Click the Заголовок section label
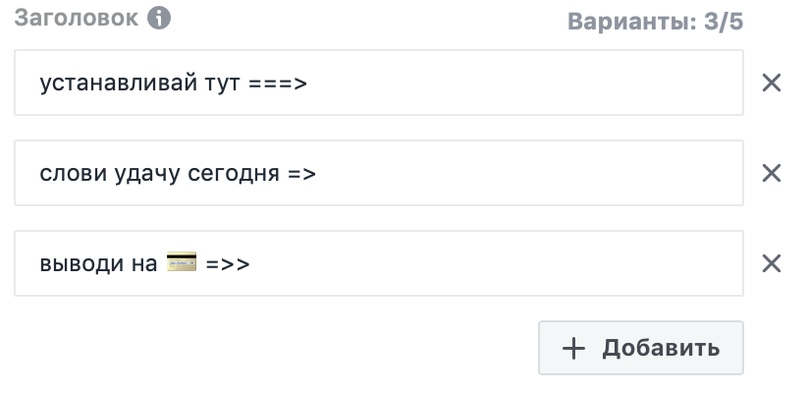 pos(76,19)
